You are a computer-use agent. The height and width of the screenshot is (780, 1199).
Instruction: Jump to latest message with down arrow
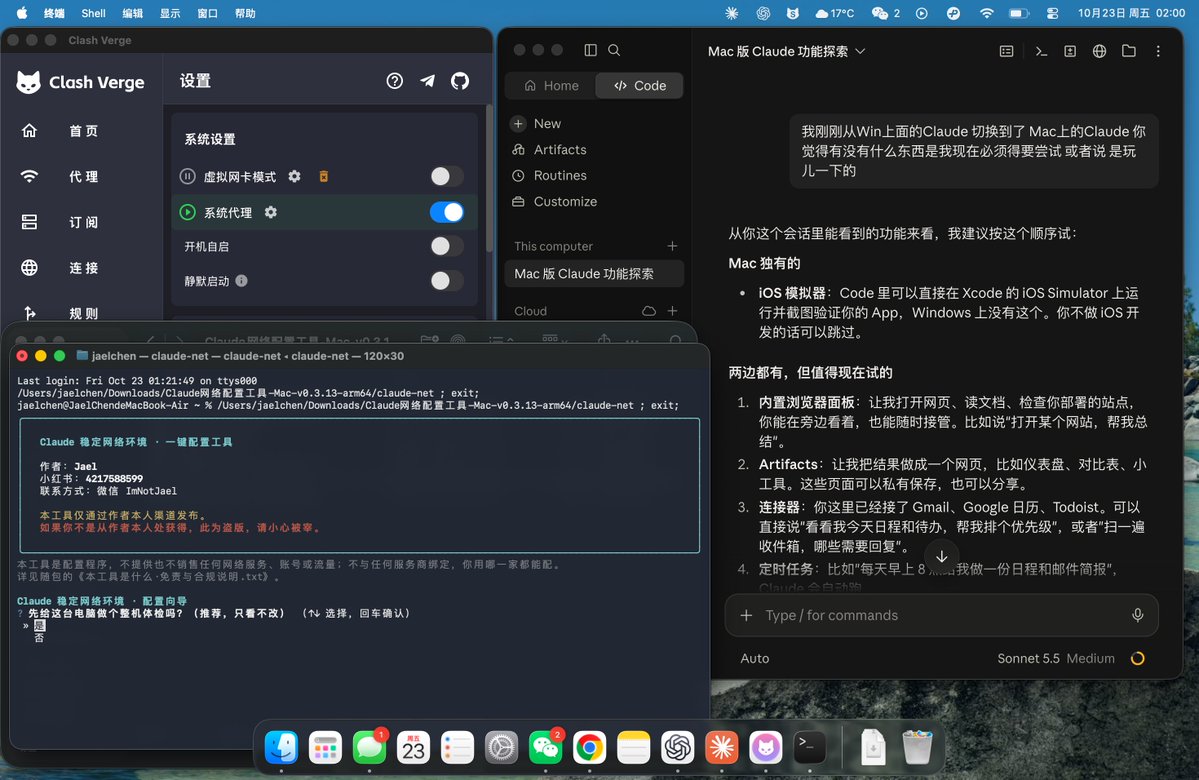click(x=942, y=557)
